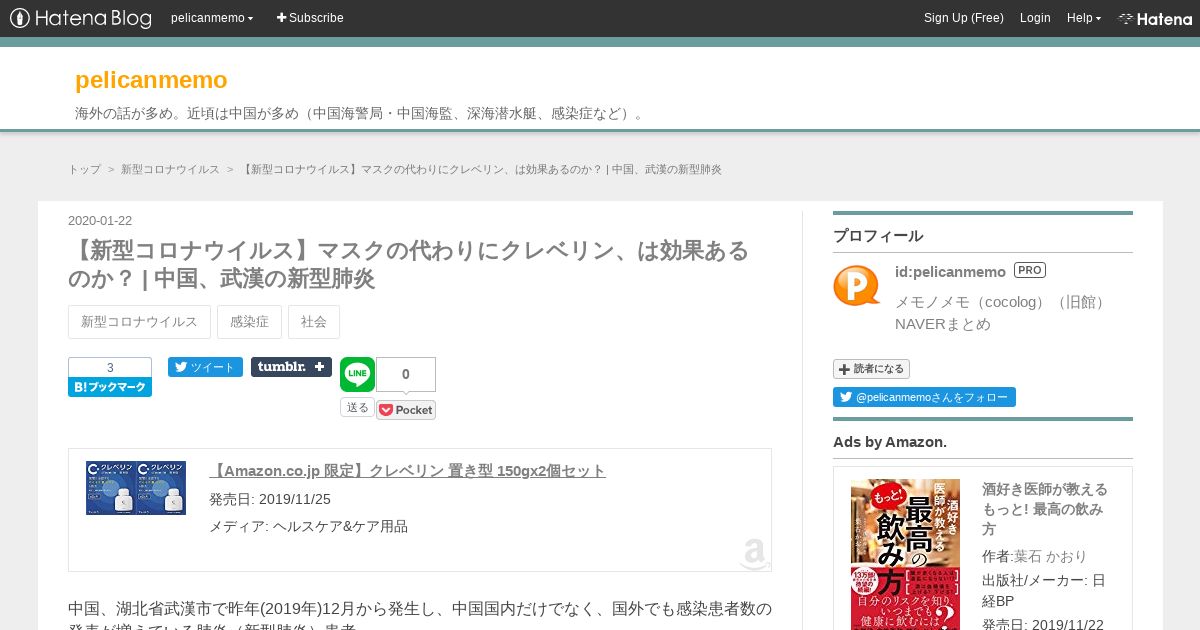The height and width of the screenshot is (630, 1200).
Task: Click NAVERまとめ profile text
Action: (943, 324)
